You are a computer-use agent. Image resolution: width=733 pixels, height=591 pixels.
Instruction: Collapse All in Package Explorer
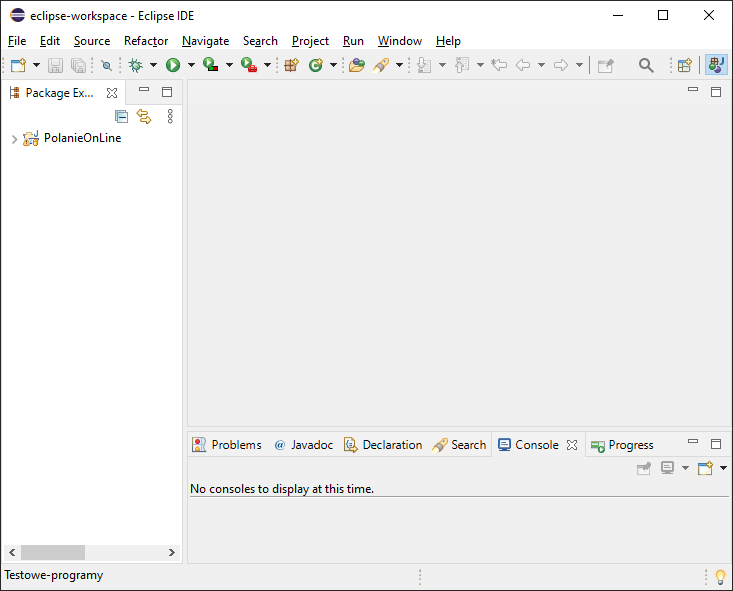click(122, 116)
